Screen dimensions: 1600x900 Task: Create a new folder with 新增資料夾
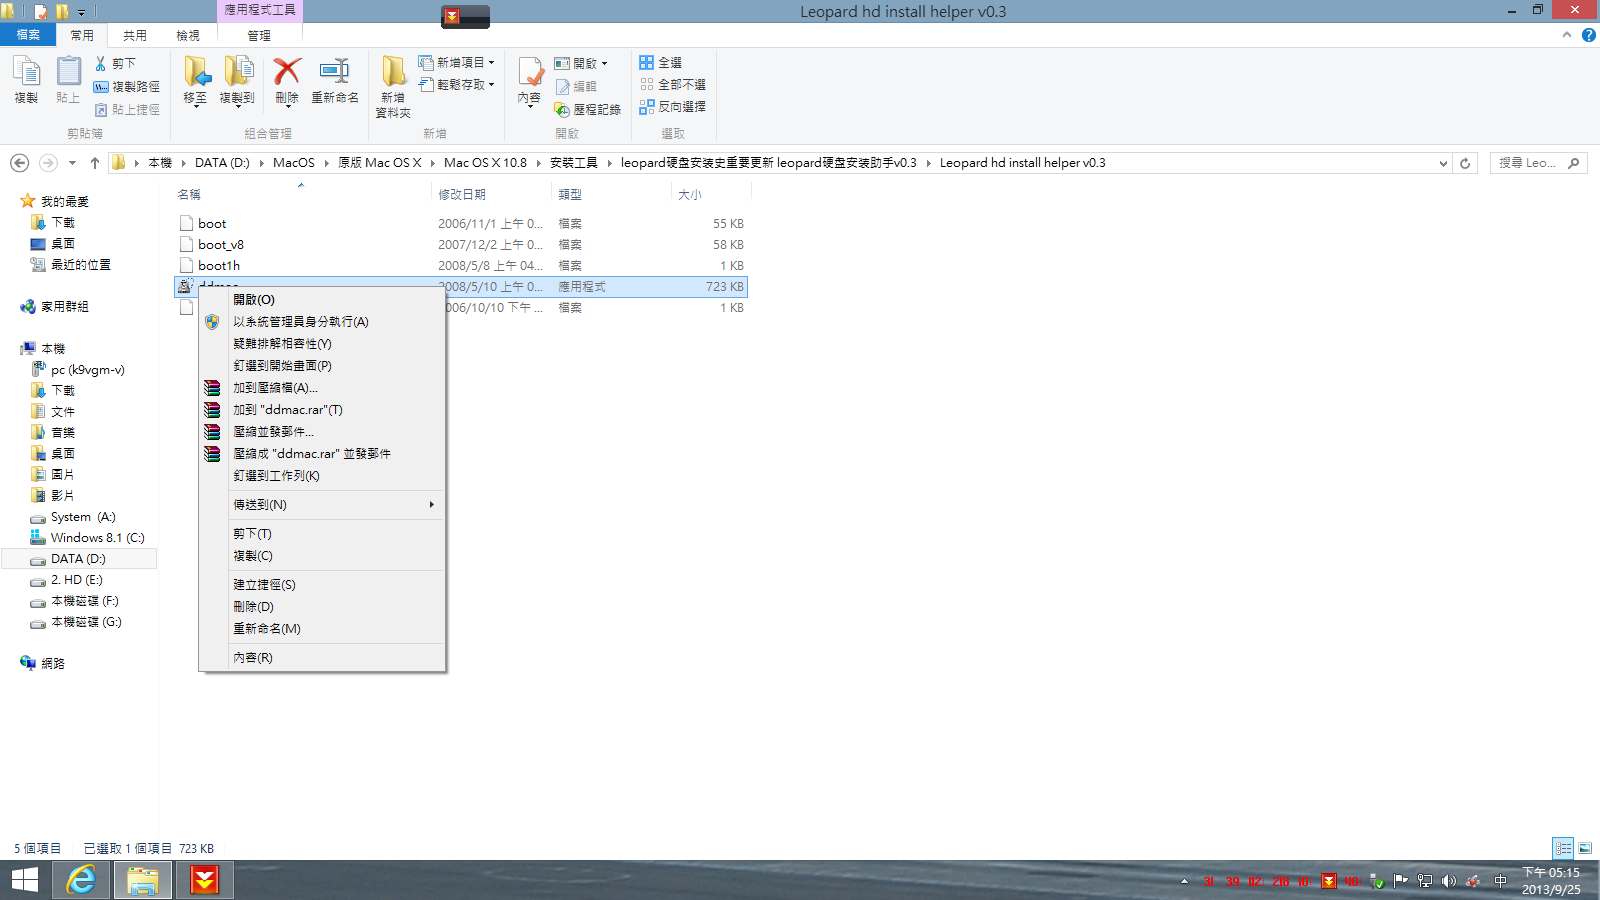pyautogui.click(x=393, y=87)
